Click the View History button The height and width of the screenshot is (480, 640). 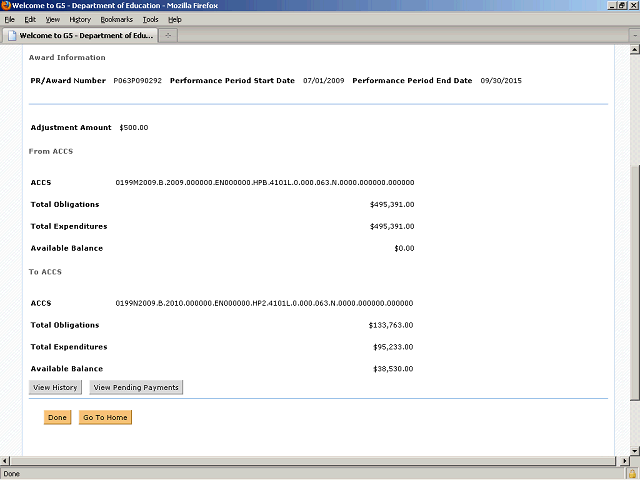(x=55, y=387)
